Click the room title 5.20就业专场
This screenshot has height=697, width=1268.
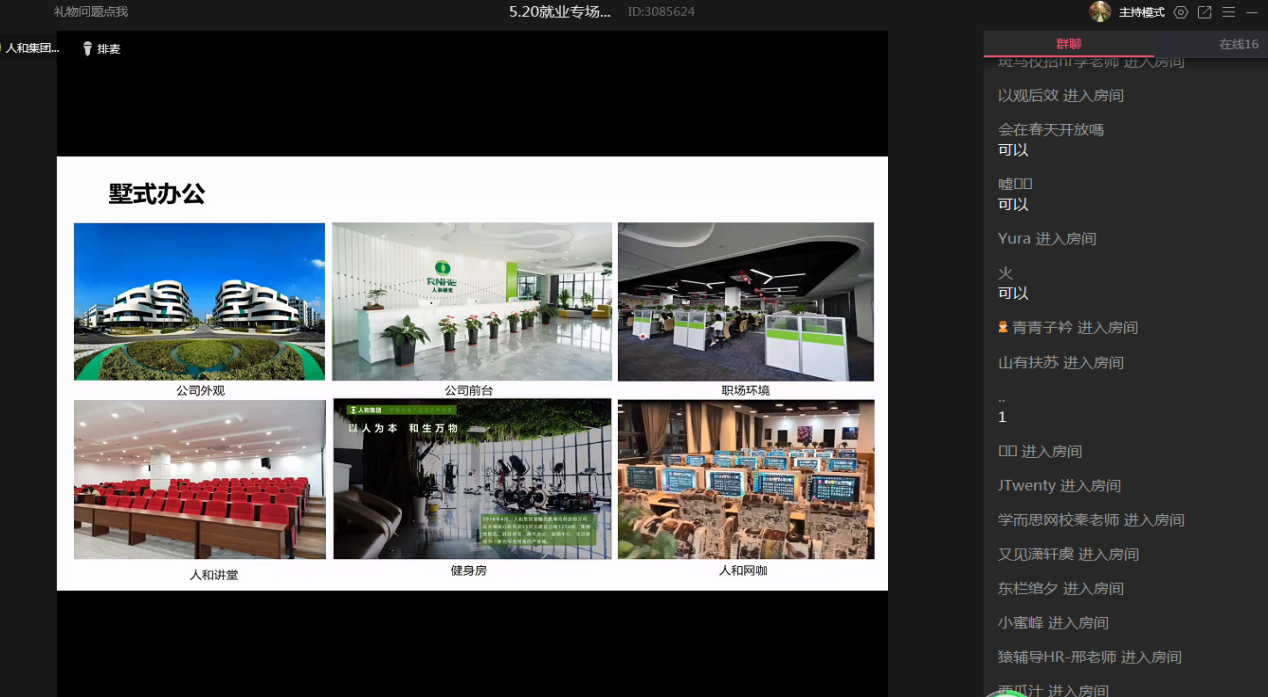559,12
